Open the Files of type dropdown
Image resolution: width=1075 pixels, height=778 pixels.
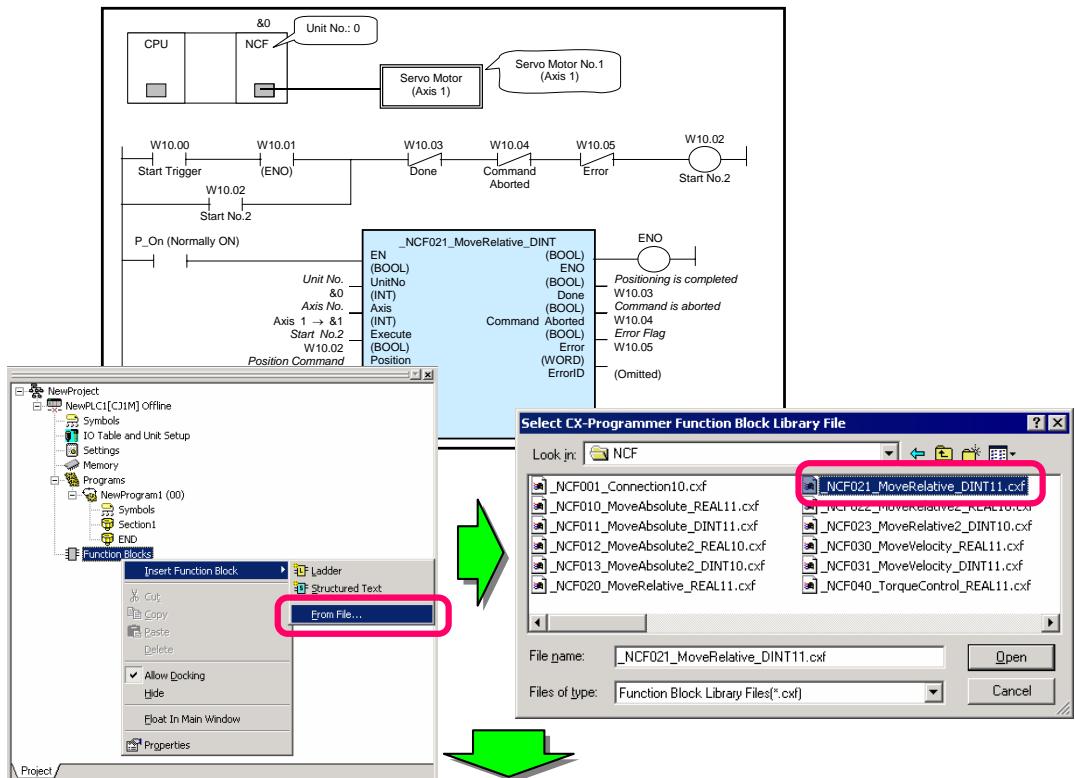pos(933,693)
